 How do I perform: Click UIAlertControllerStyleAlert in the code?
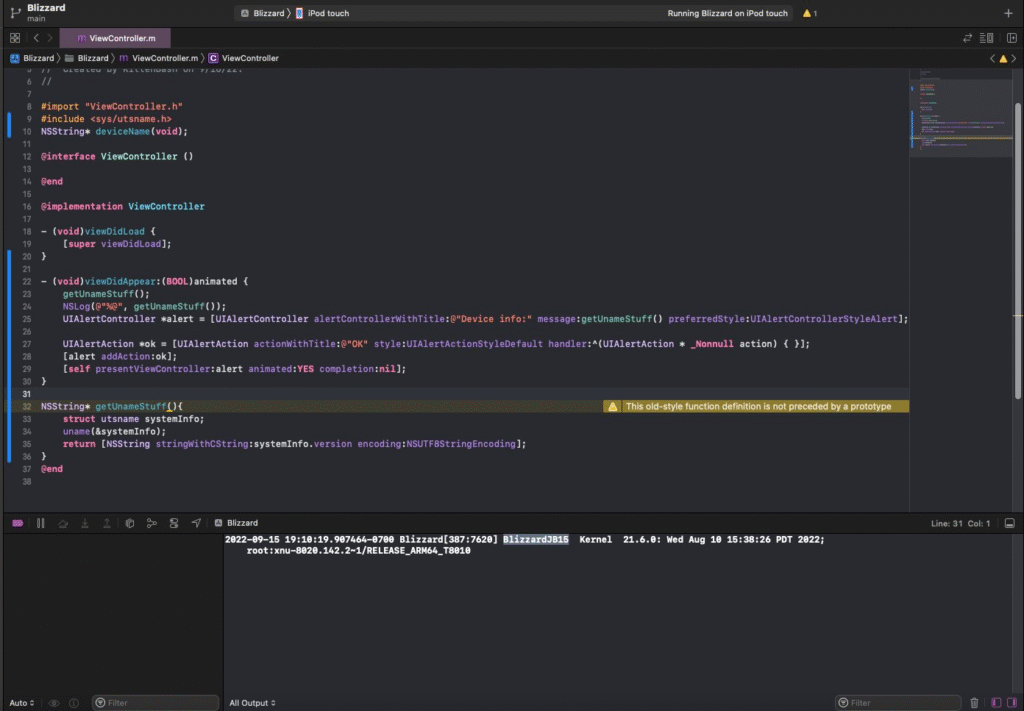click(824, 319)
